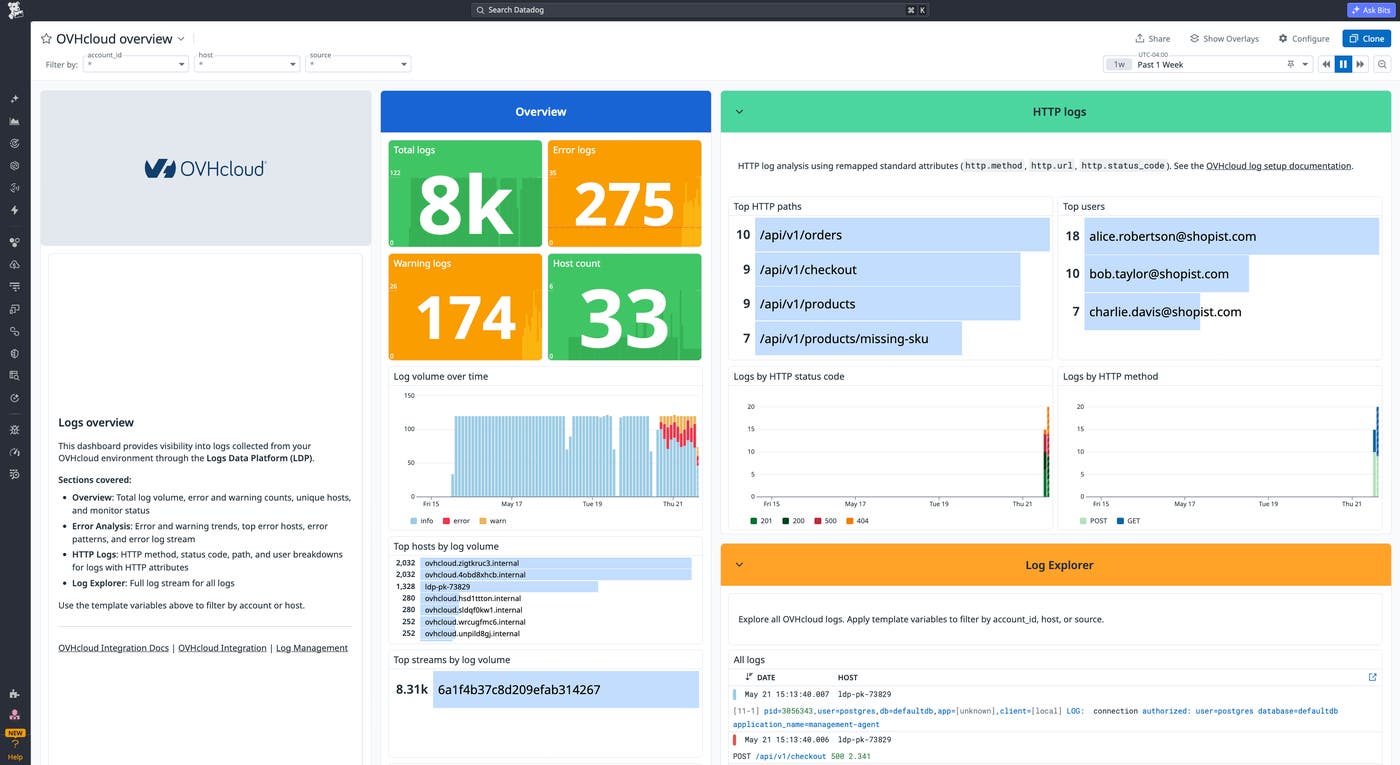Open the area chart sidebar icon

coord(14,121)
